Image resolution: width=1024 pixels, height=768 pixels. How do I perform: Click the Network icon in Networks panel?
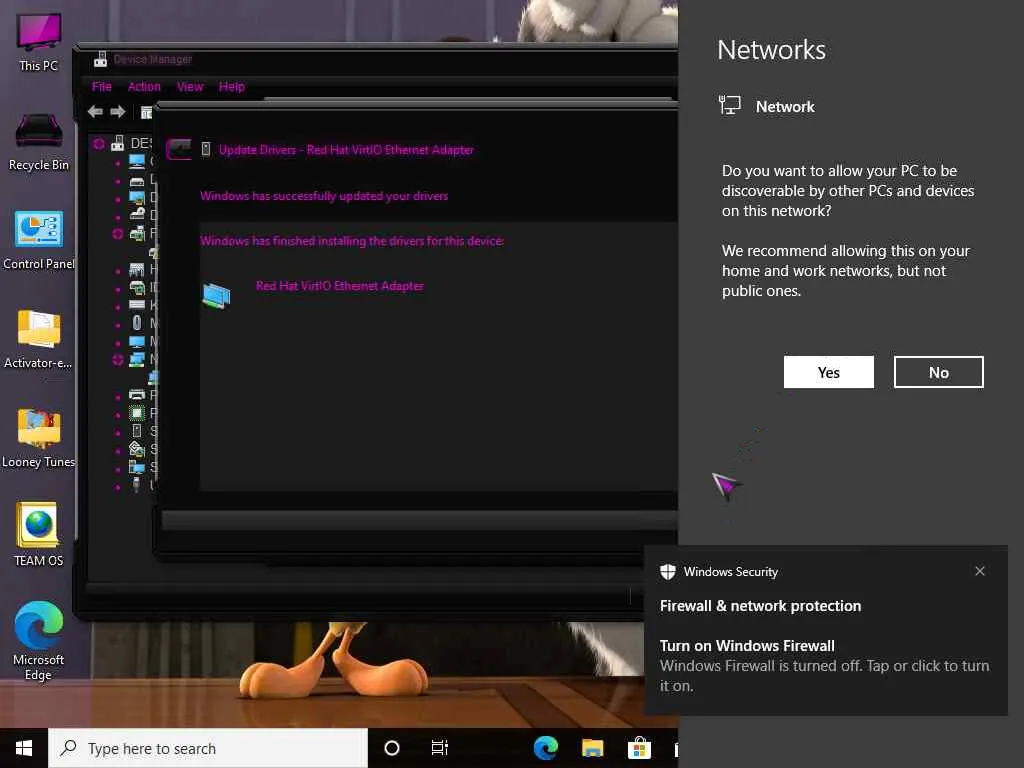pos(729,105)
